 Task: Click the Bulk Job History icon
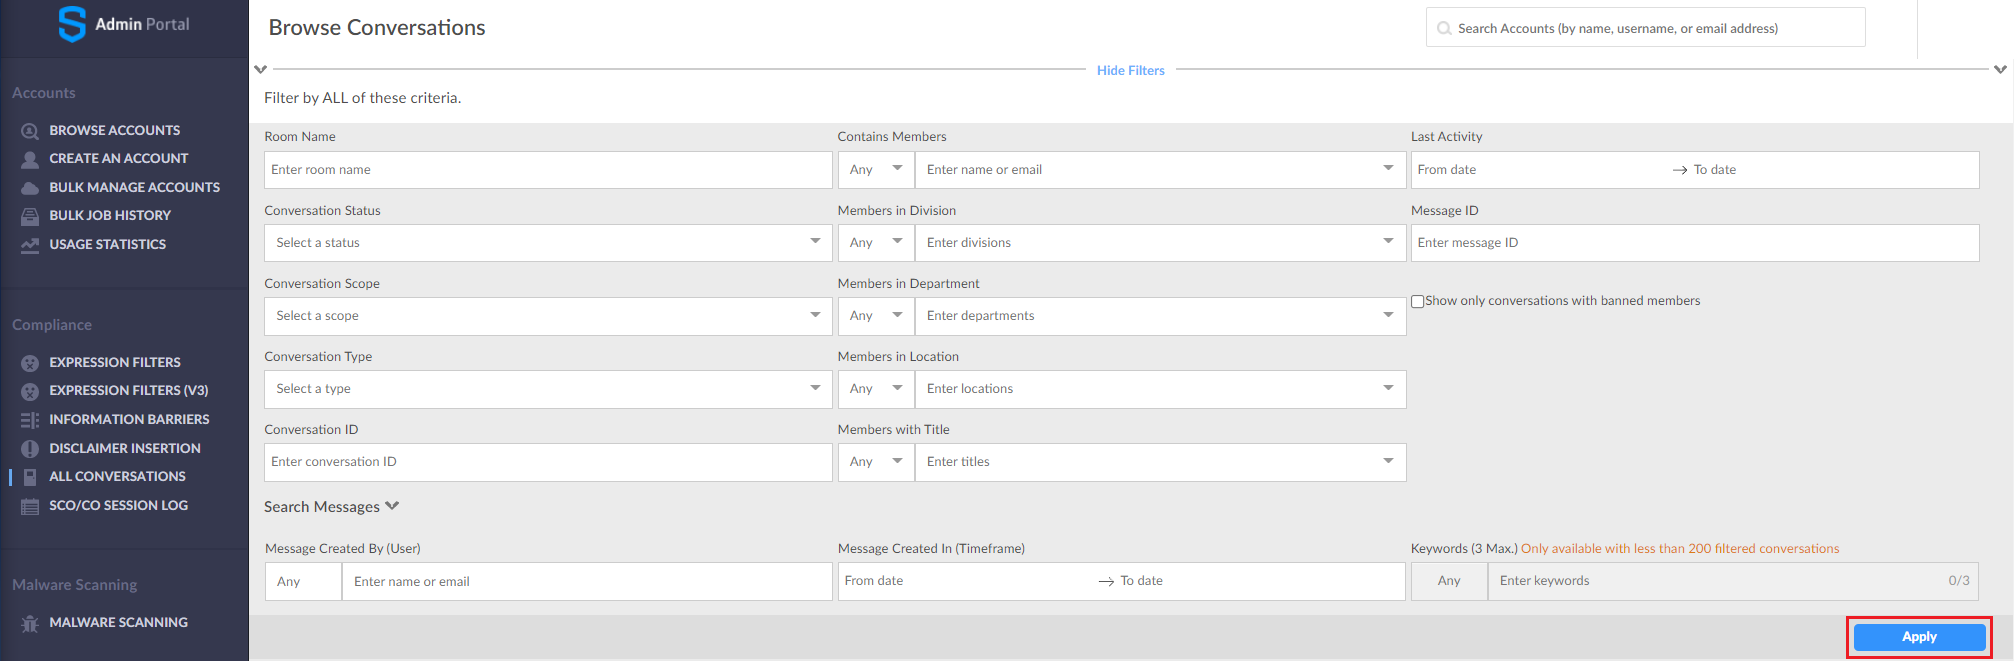click(30, 216)
